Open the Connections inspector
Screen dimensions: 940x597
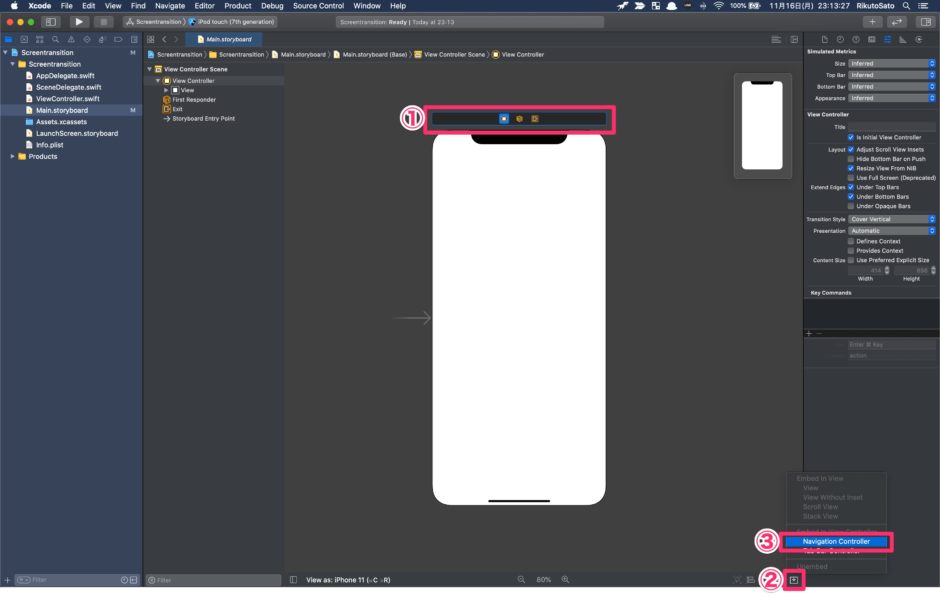pyautogui.click(x=919, y=39)
